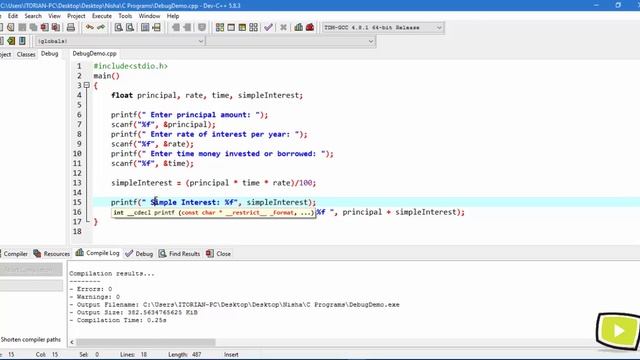Switch to the Compile Log bottom tab
Image resolution: width=640 pixels, height=360 pixels.
pos(98,253)
